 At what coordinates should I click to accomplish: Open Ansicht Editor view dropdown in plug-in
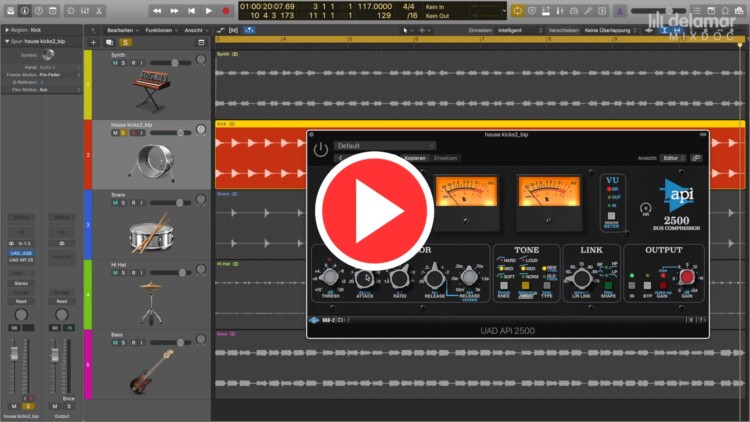click(x=673, y=158)
